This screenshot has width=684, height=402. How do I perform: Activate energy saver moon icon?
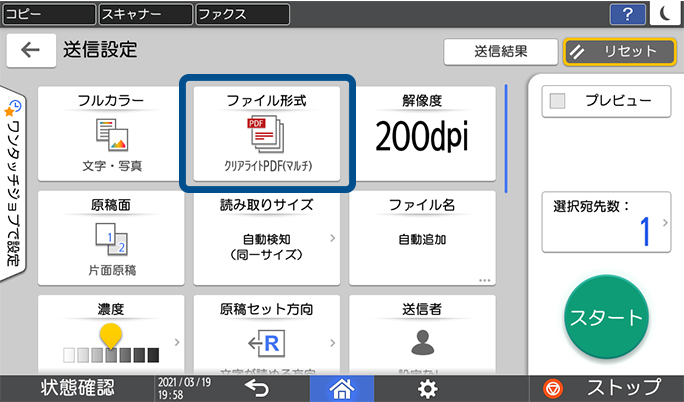tap(665, 14)
